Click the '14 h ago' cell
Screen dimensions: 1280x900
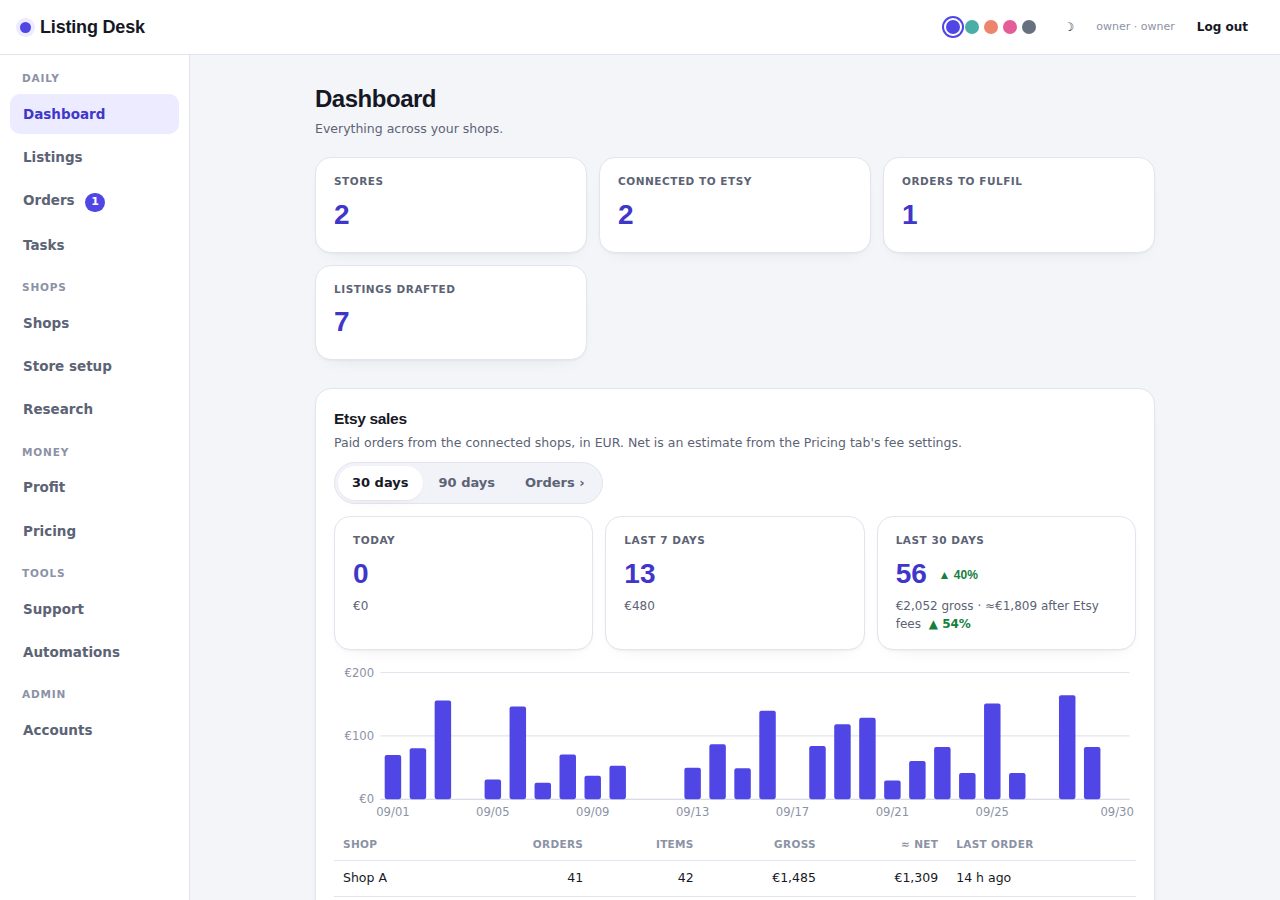(x=983, y=878)
